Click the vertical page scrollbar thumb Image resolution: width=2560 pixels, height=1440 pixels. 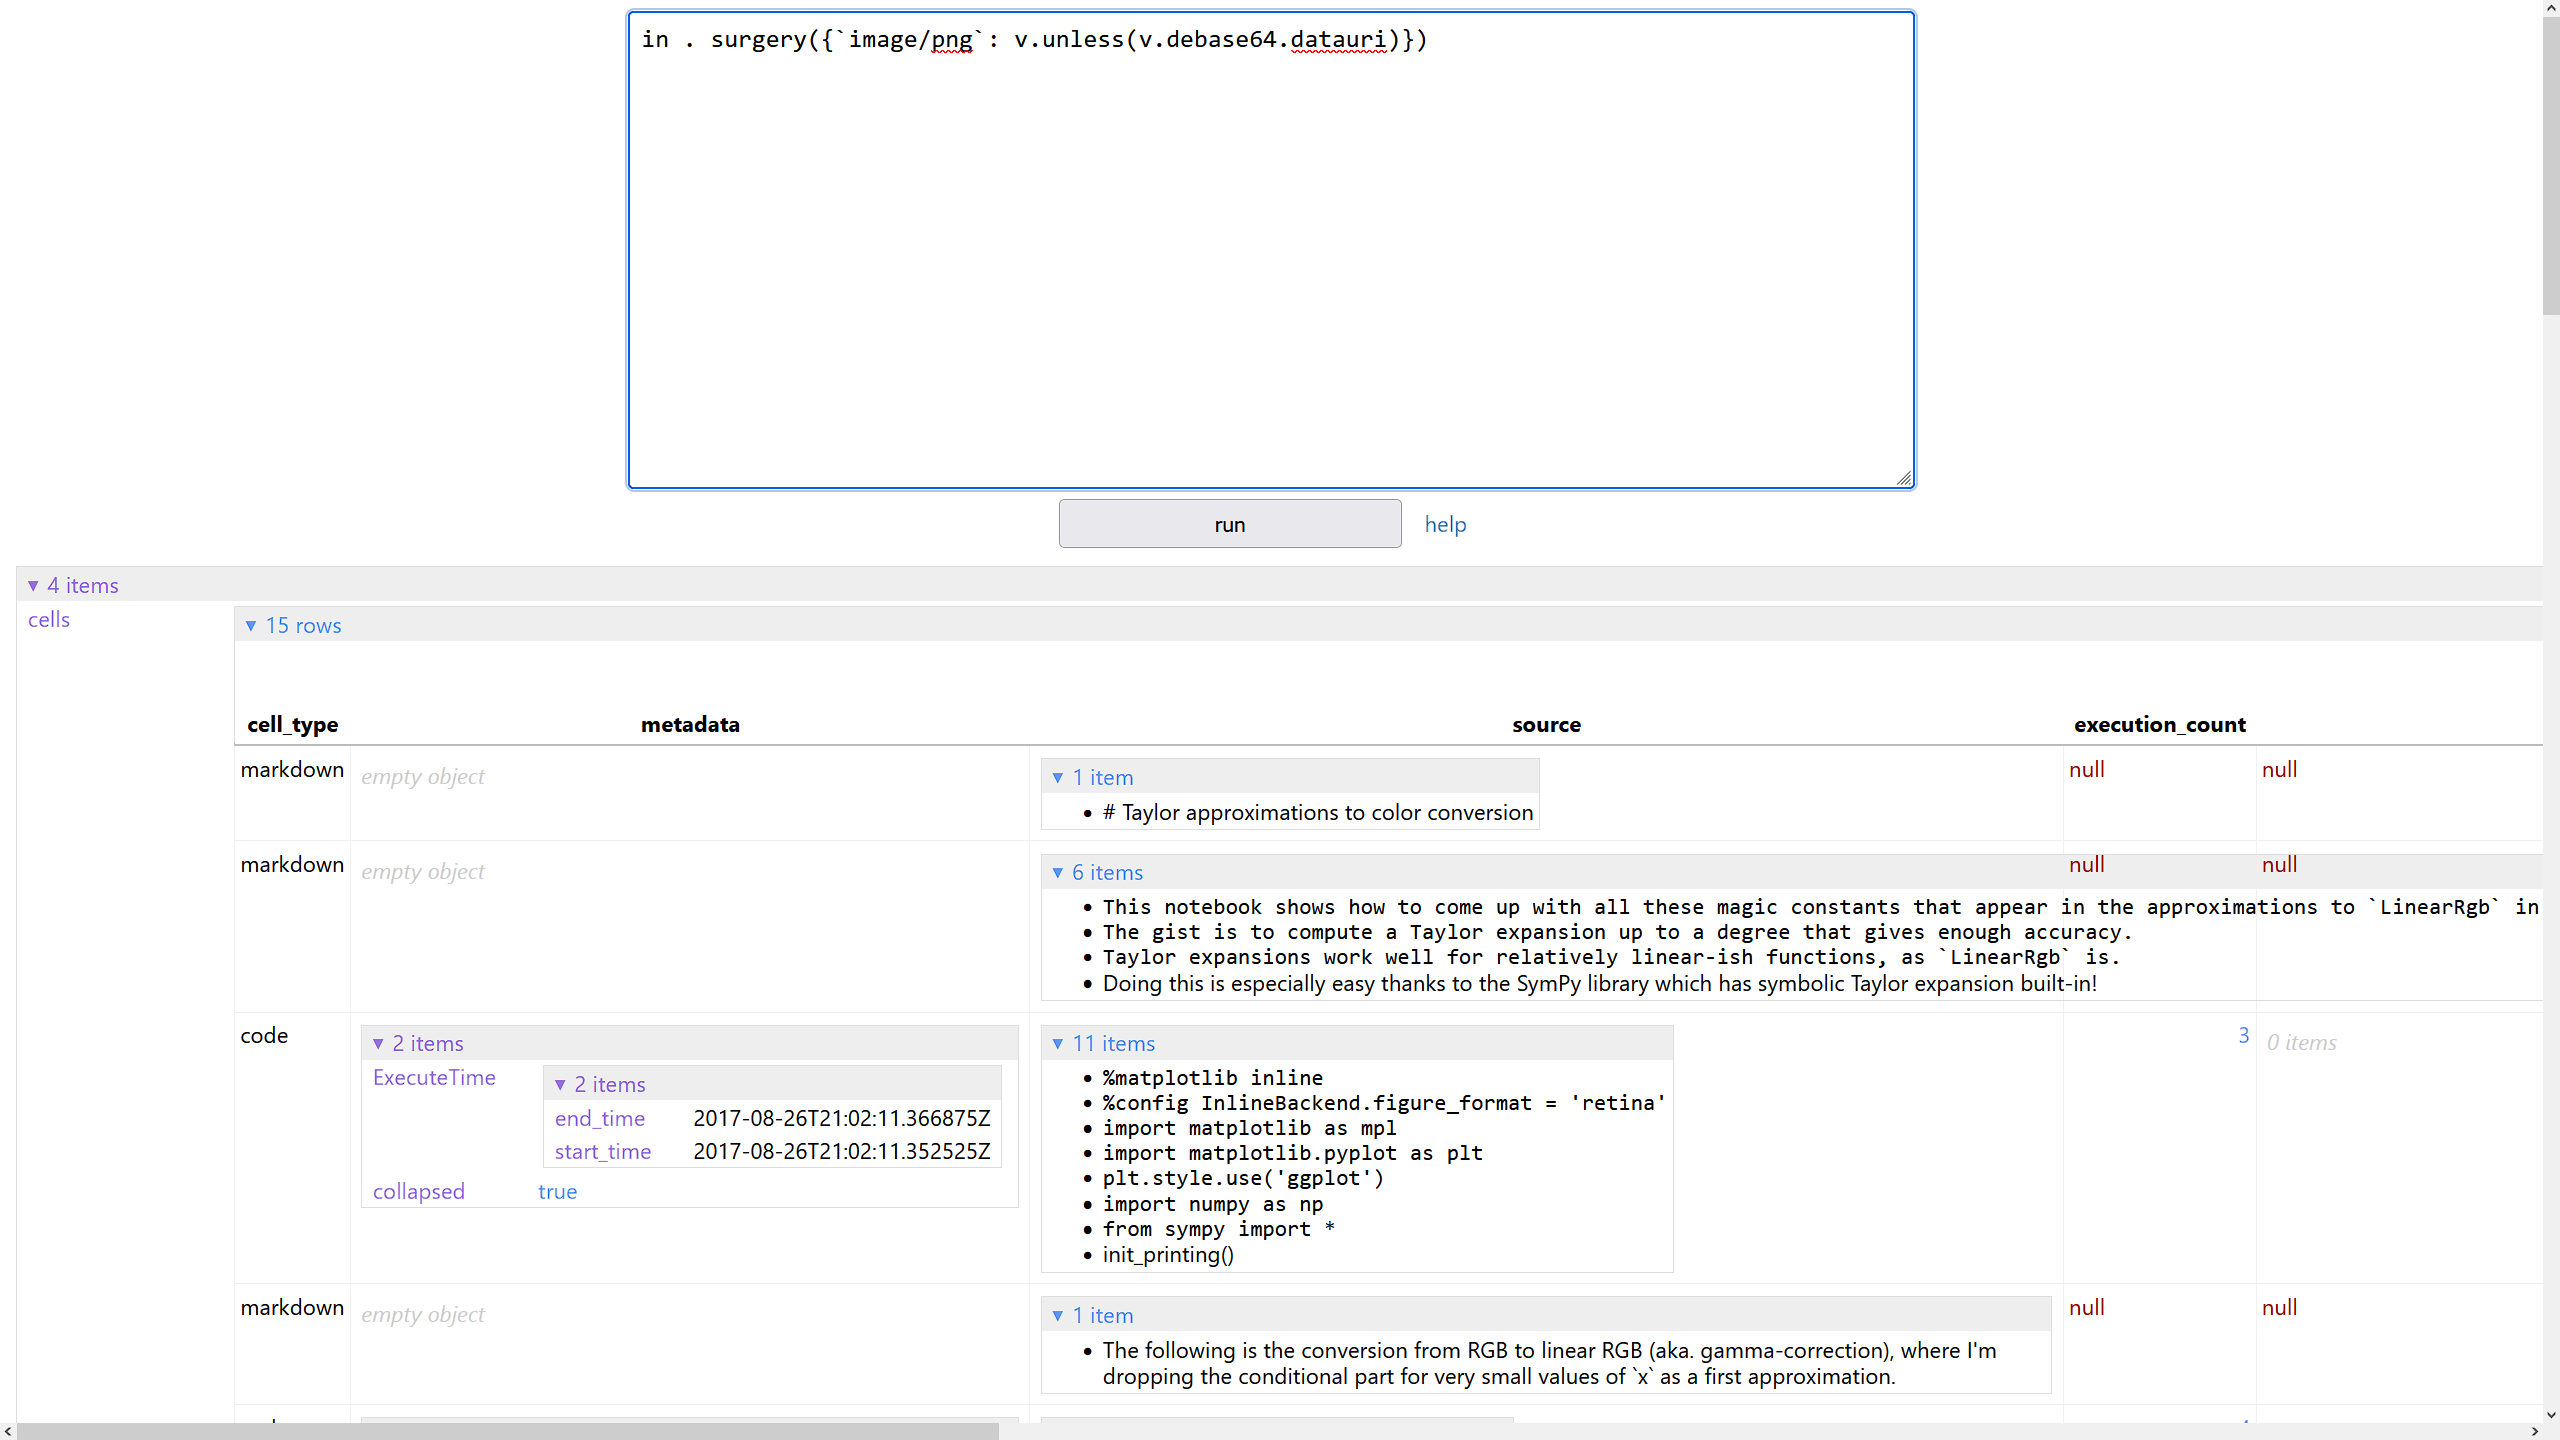tap(2551, 165)
